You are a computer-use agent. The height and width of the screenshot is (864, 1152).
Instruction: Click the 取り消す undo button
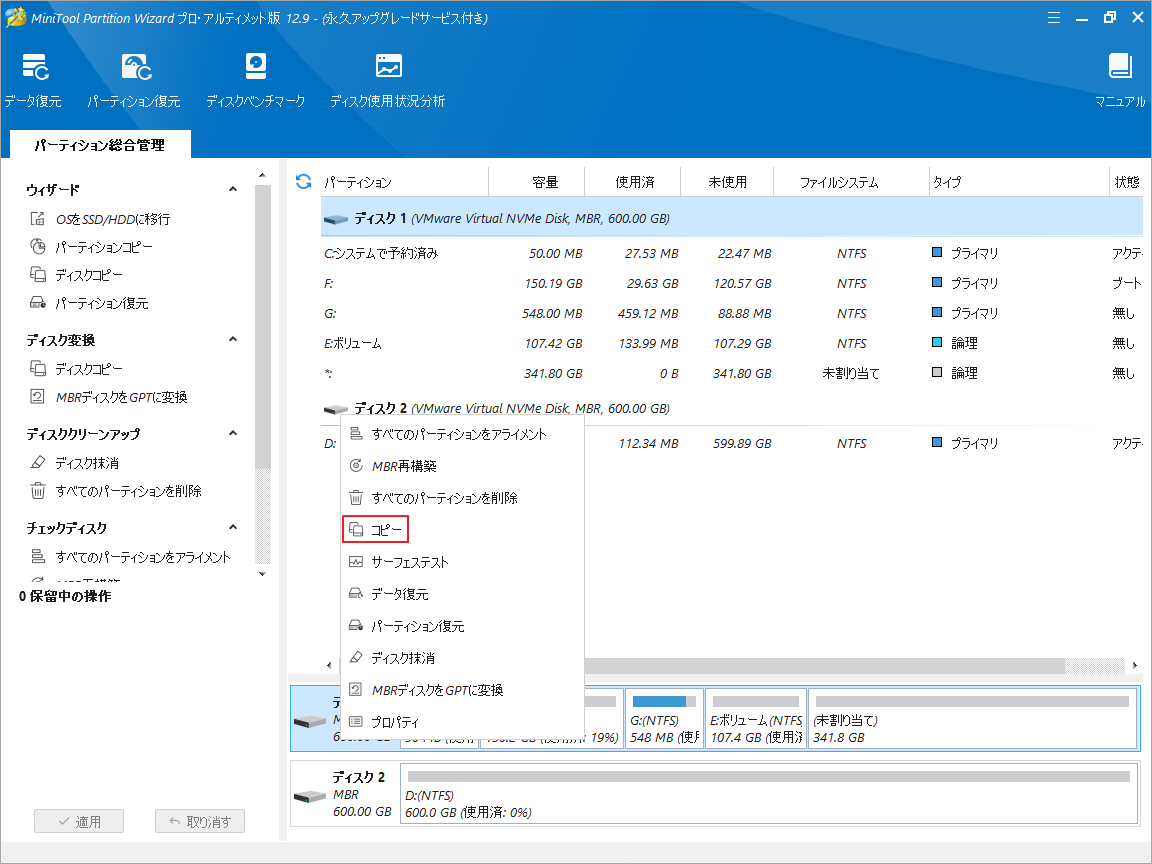pos(200,821)
